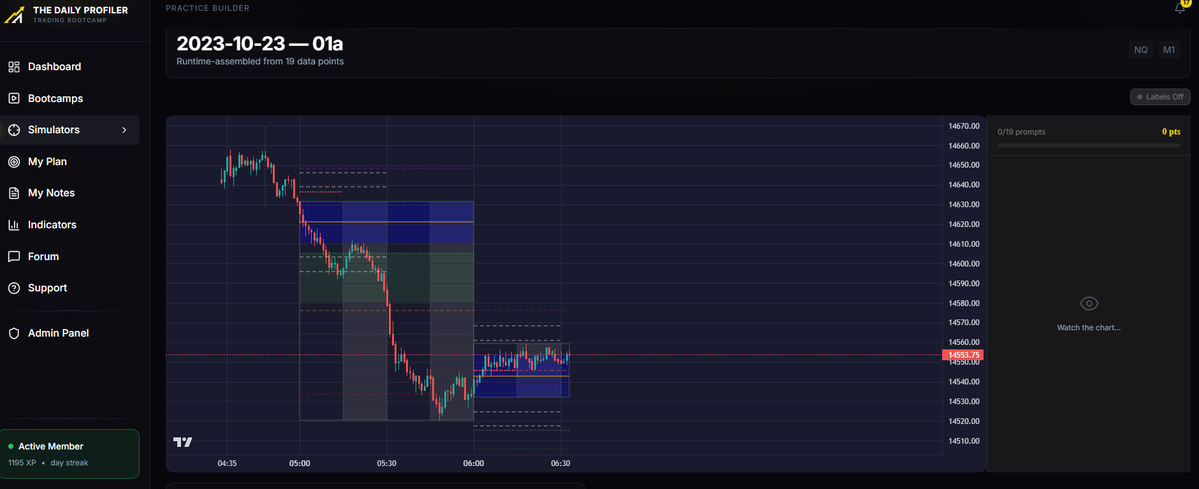This screenshot has width=1199, height=489.
Task: Click the 0 pts score text
Action: [1171, 132]
